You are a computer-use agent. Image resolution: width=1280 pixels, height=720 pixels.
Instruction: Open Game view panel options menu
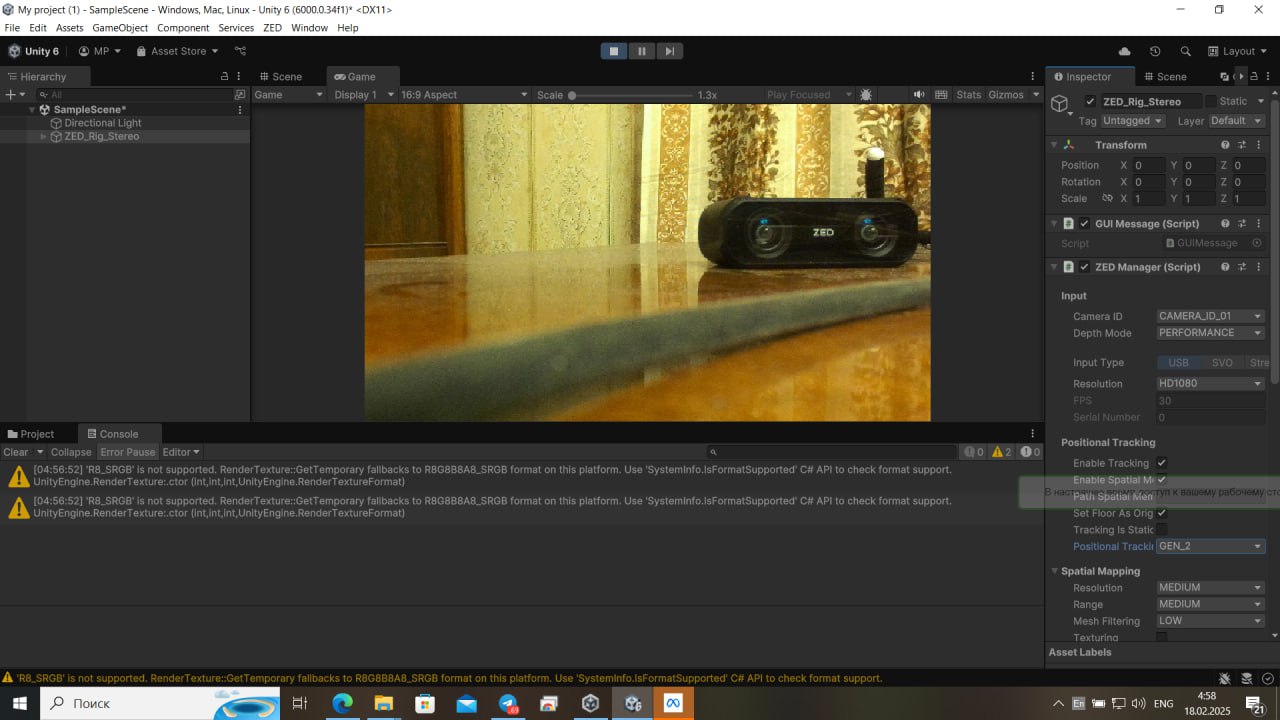1033,76
